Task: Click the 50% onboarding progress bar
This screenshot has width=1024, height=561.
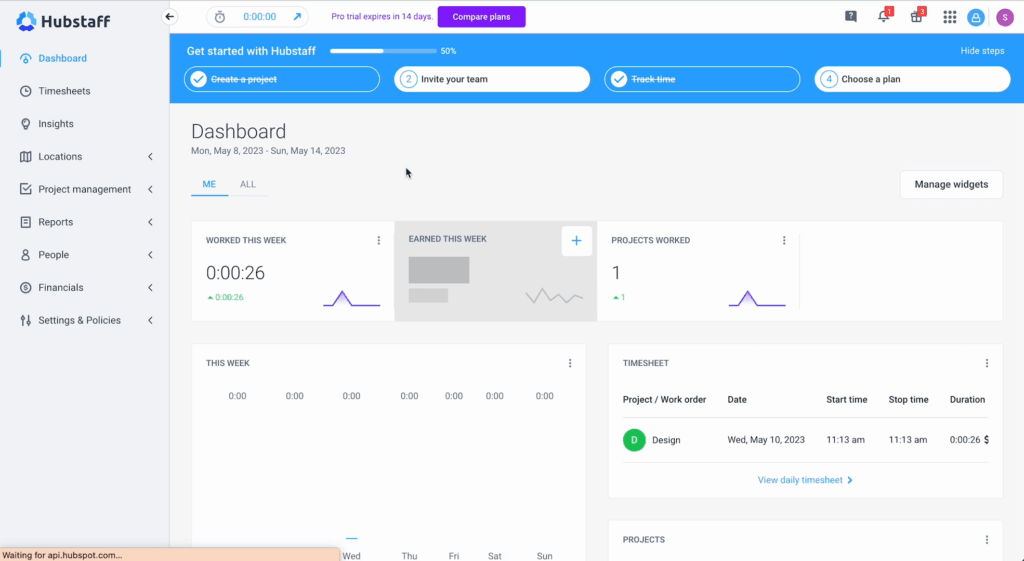Action: (x=383, y=51)
